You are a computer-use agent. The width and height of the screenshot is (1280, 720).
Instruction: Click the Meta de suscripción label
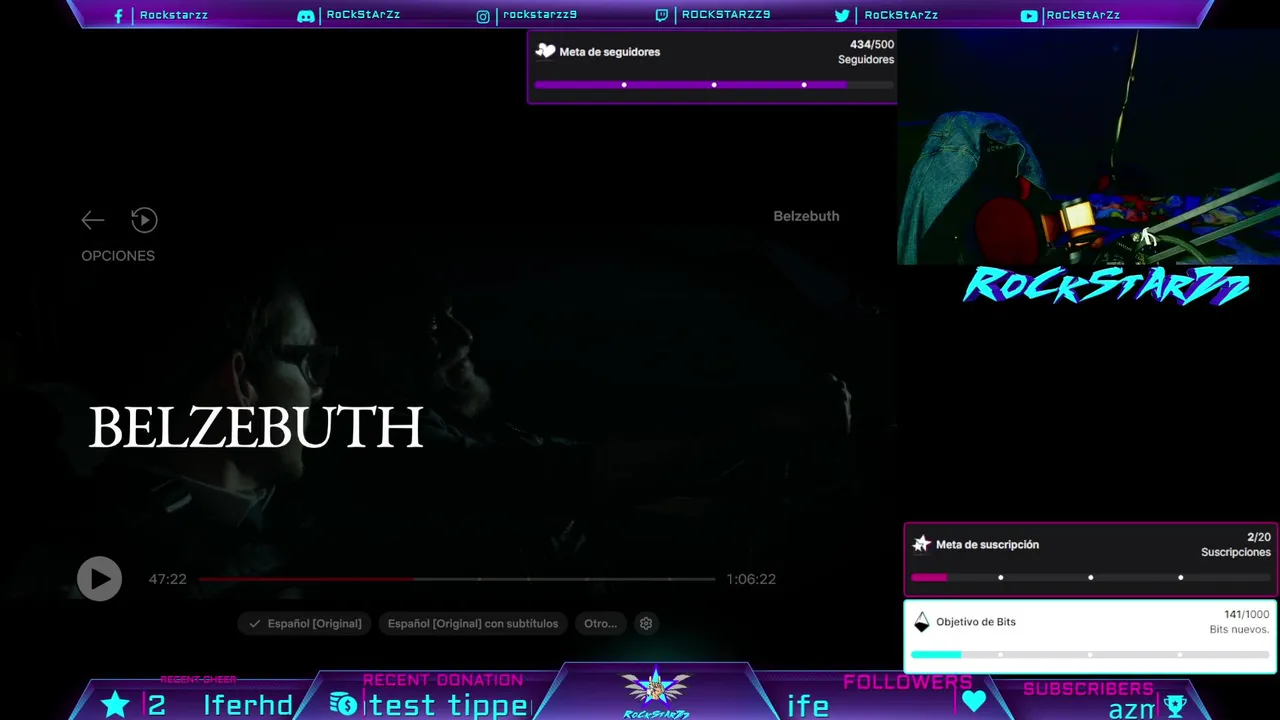(987, 545)
